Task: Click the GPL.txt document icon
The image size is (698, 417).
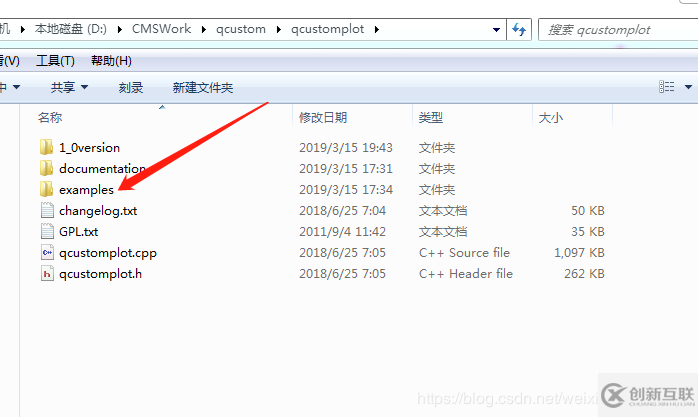Action: point(47,231)
